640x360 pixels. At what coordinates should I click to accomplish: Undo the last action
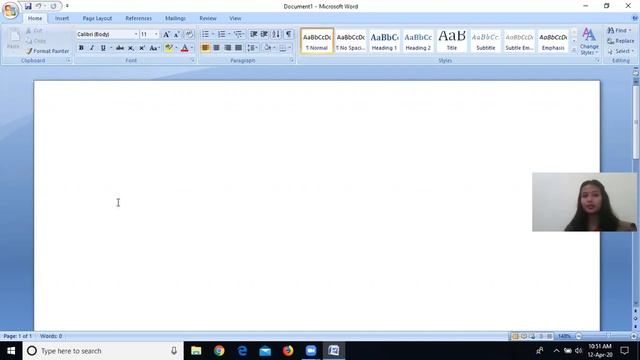pos(38,6)
